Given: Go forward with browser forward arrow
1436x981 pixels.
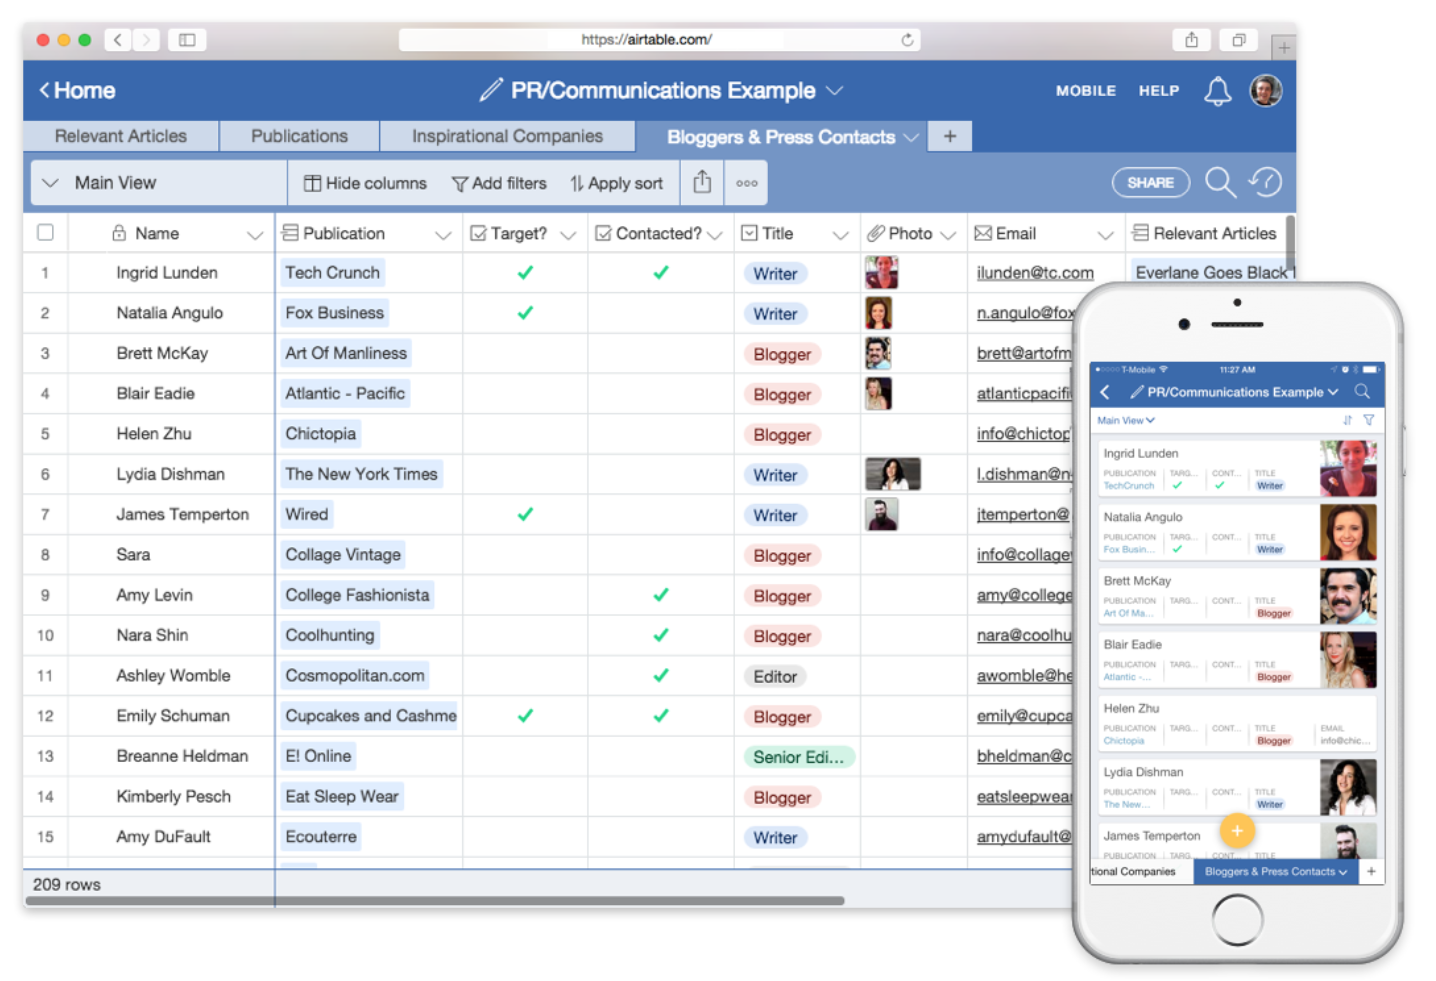Looking at the screenshot, I should 146,40.
